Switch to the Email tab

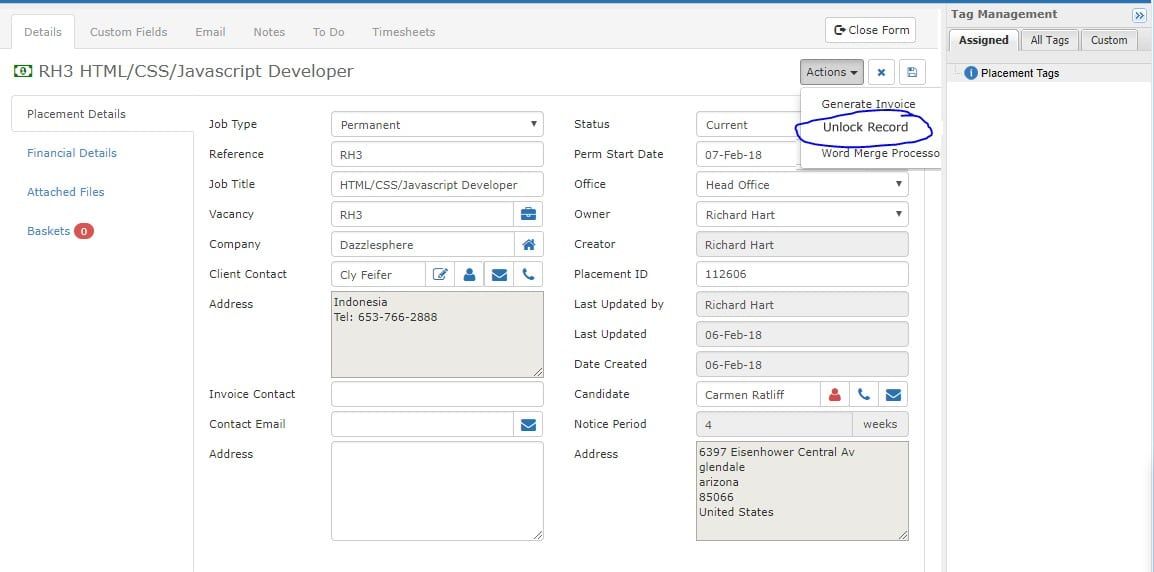[210, 32]
